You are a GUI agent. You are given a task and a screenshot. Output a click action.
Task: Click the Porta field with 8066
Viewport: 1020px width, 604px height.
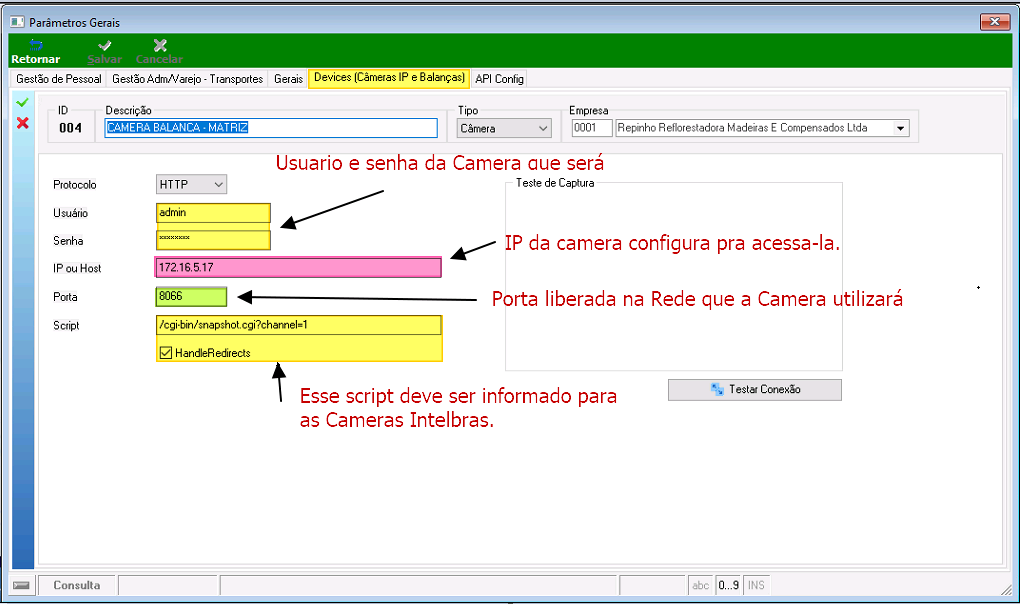click(191, 296)
